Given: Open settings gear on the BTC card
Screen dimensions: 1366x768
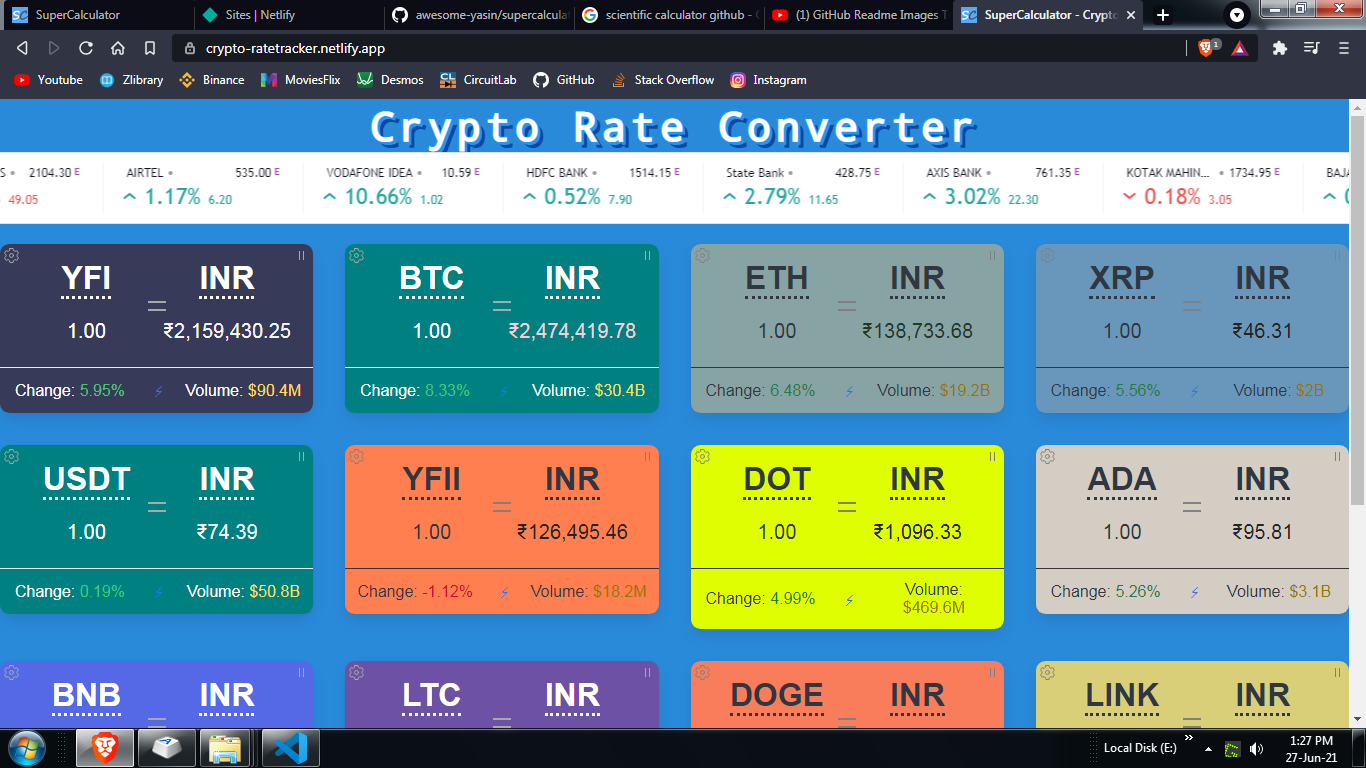Looking at the screenshot, I should [x=356, y=256].
